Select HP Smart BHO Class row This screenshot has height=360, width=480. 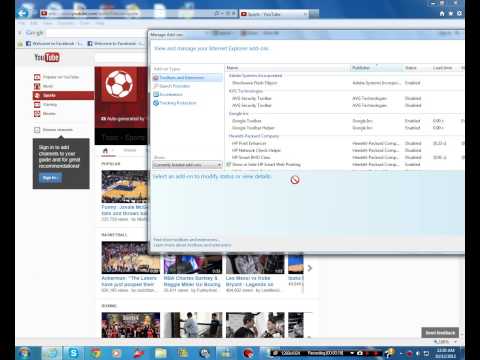point(345,157)
